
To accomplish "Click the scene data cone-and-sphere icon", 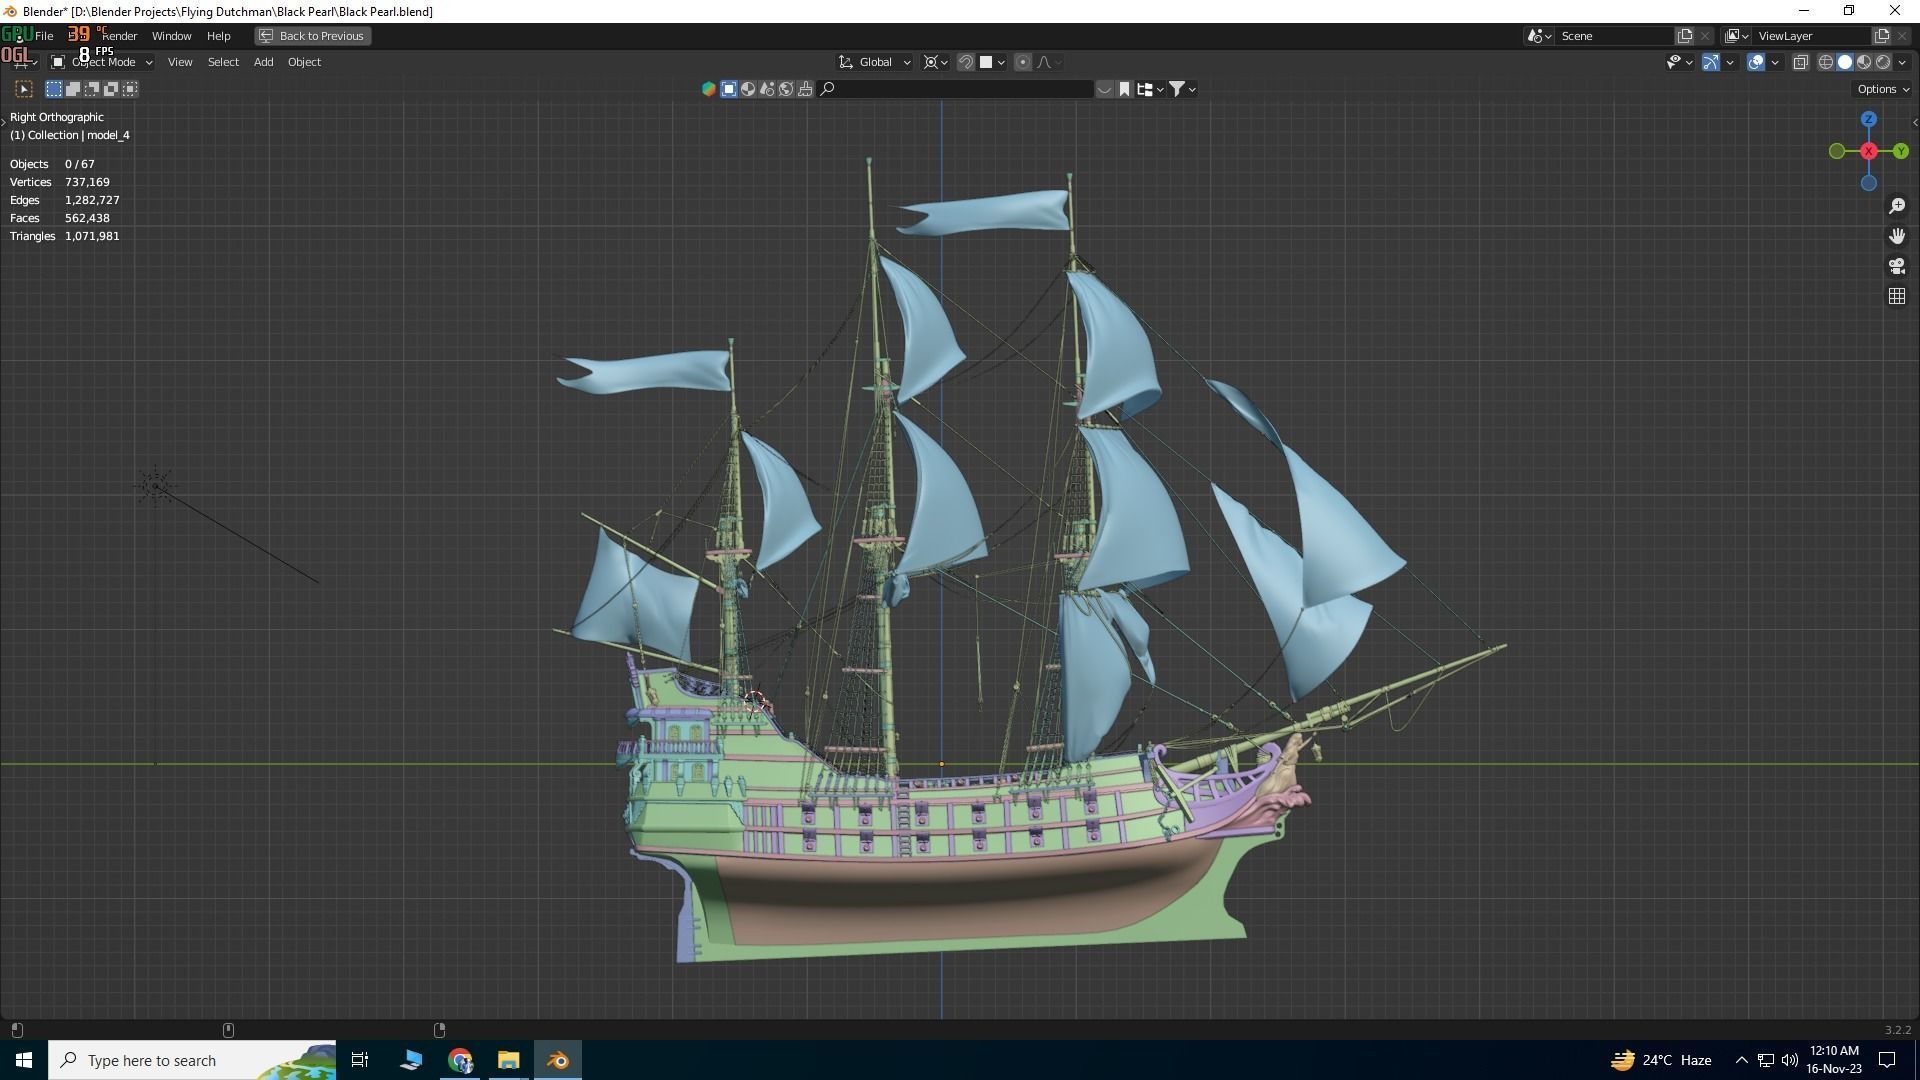I will 767,89.
